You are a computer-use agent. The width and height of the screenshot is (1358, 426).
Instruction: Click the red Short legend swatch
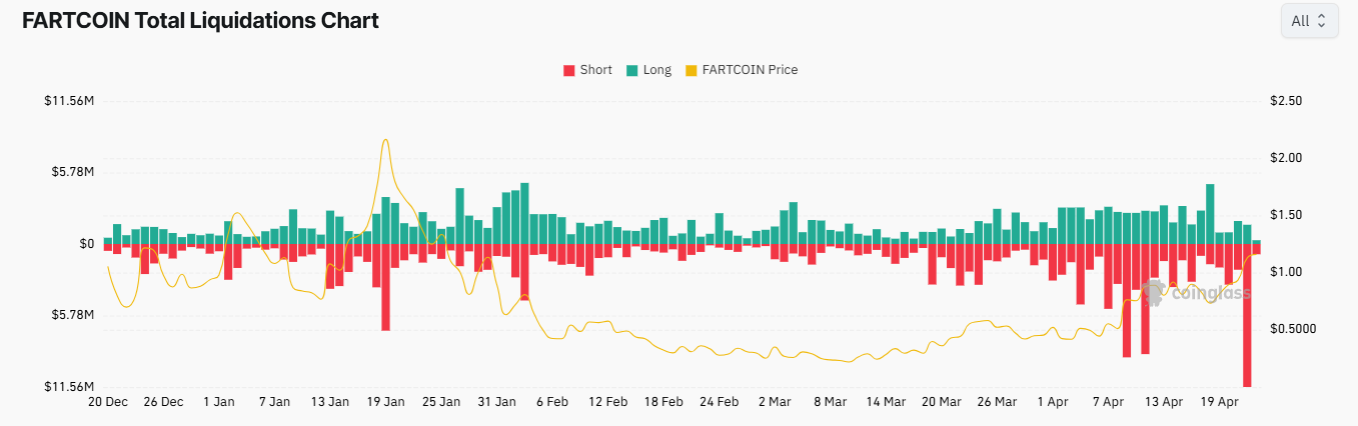click(x=569, y=70)
